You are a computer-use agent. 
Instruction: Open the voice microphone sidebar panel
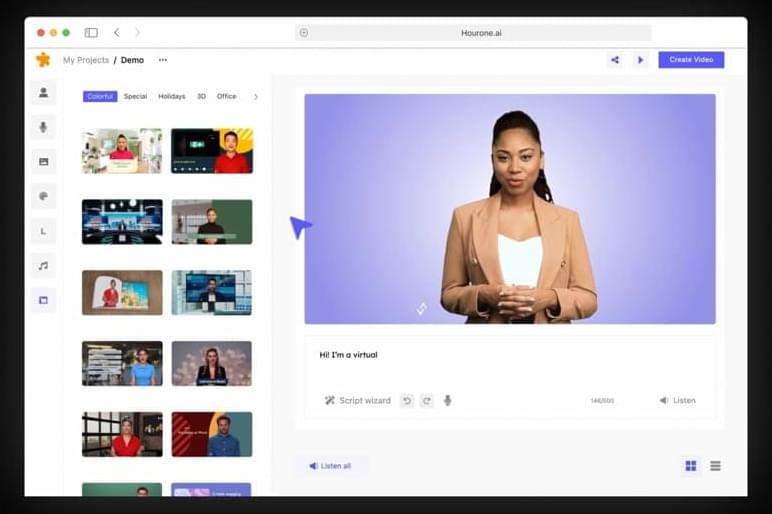[43, 127]
